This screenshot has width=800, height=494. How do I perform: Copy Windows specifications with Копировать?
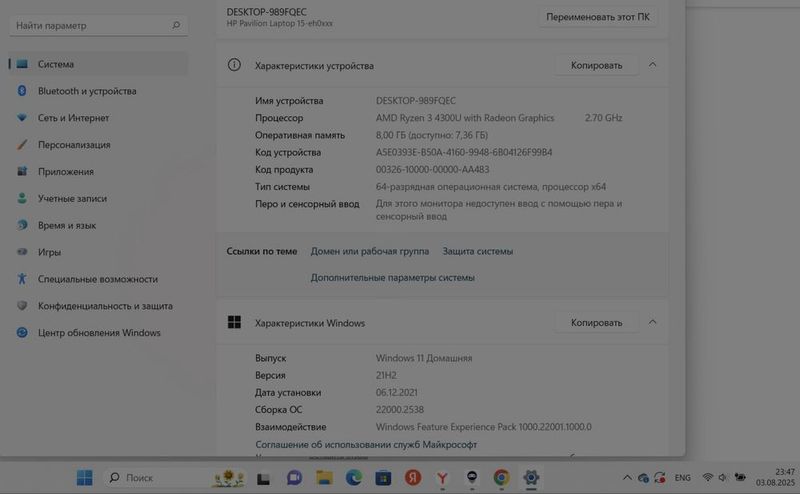click(x=596, y=323)
